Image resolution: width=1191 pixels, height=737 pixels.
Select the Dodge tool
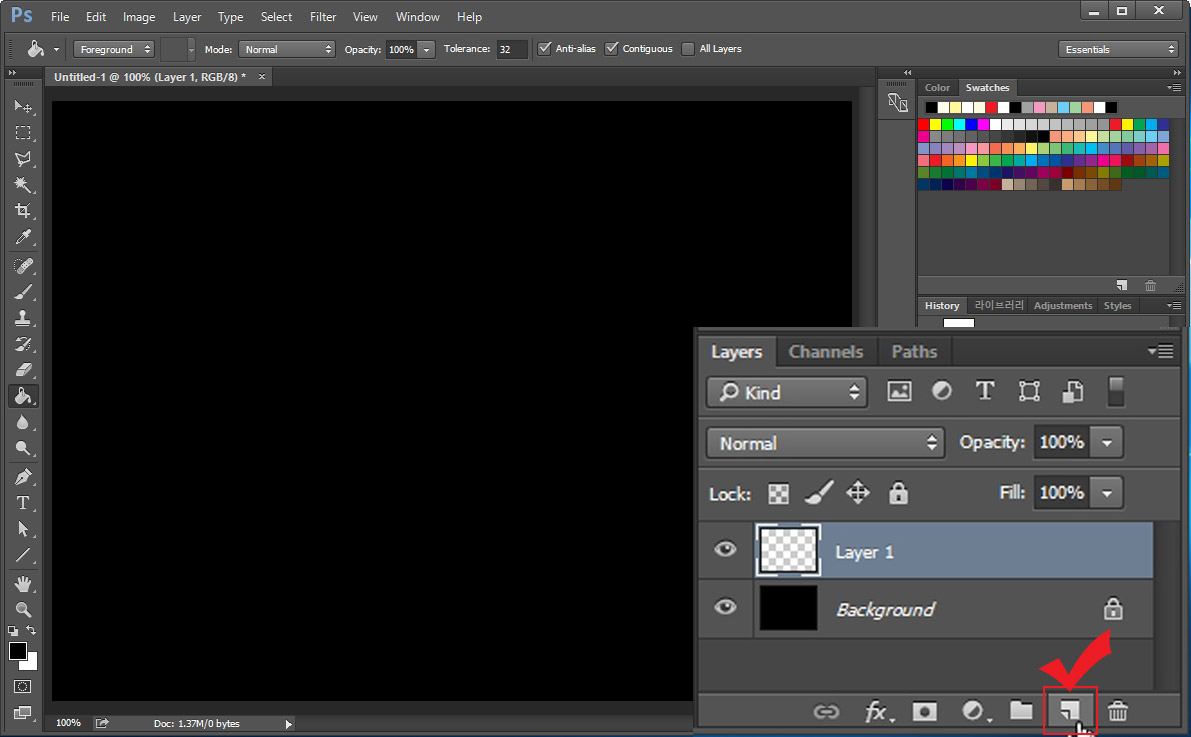23,448
